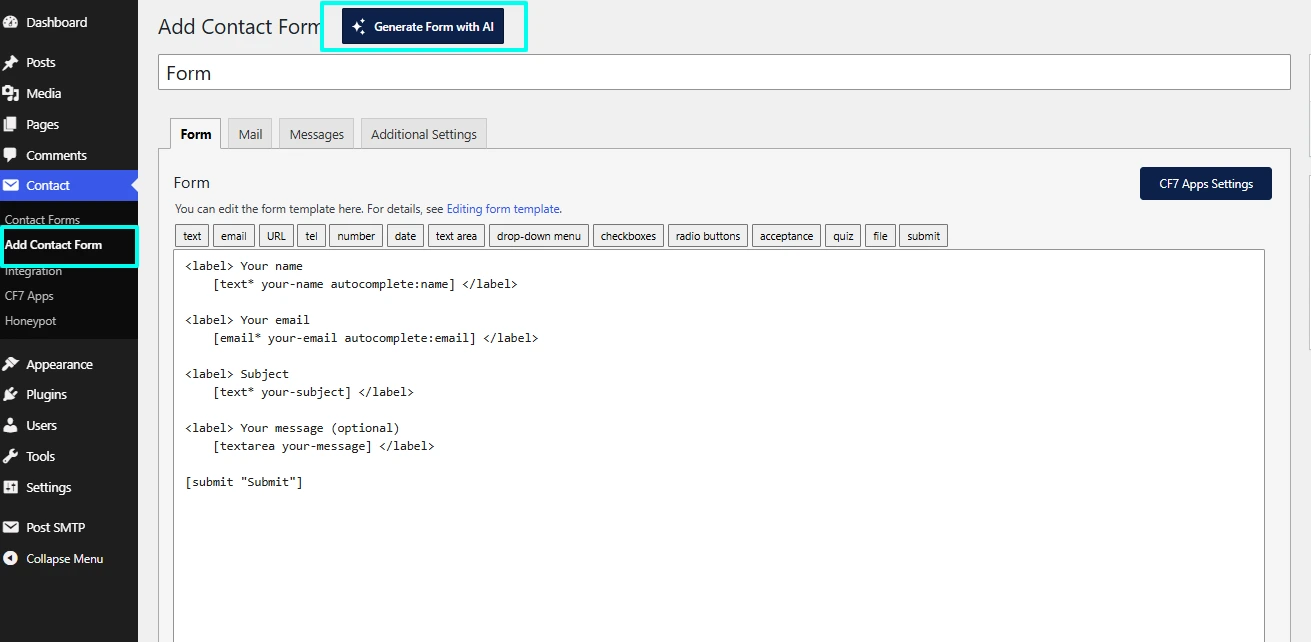The width and height of the screenshot is (1311, 642).
Task: Open CF7 Apps submenu item
Action: [29, 296]
